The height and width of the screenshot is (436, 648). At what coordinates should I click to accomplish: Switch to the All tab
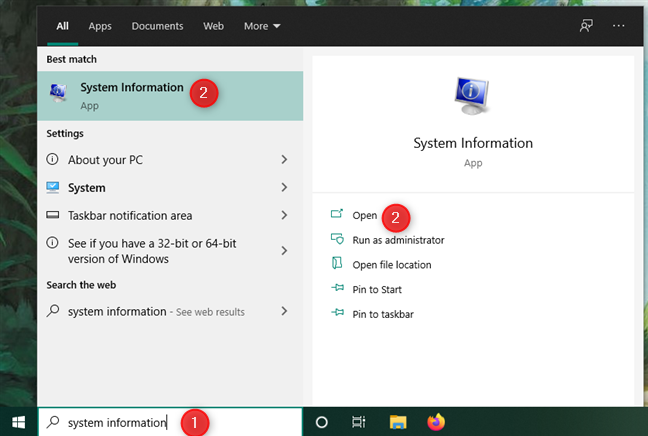pos(62,26)
